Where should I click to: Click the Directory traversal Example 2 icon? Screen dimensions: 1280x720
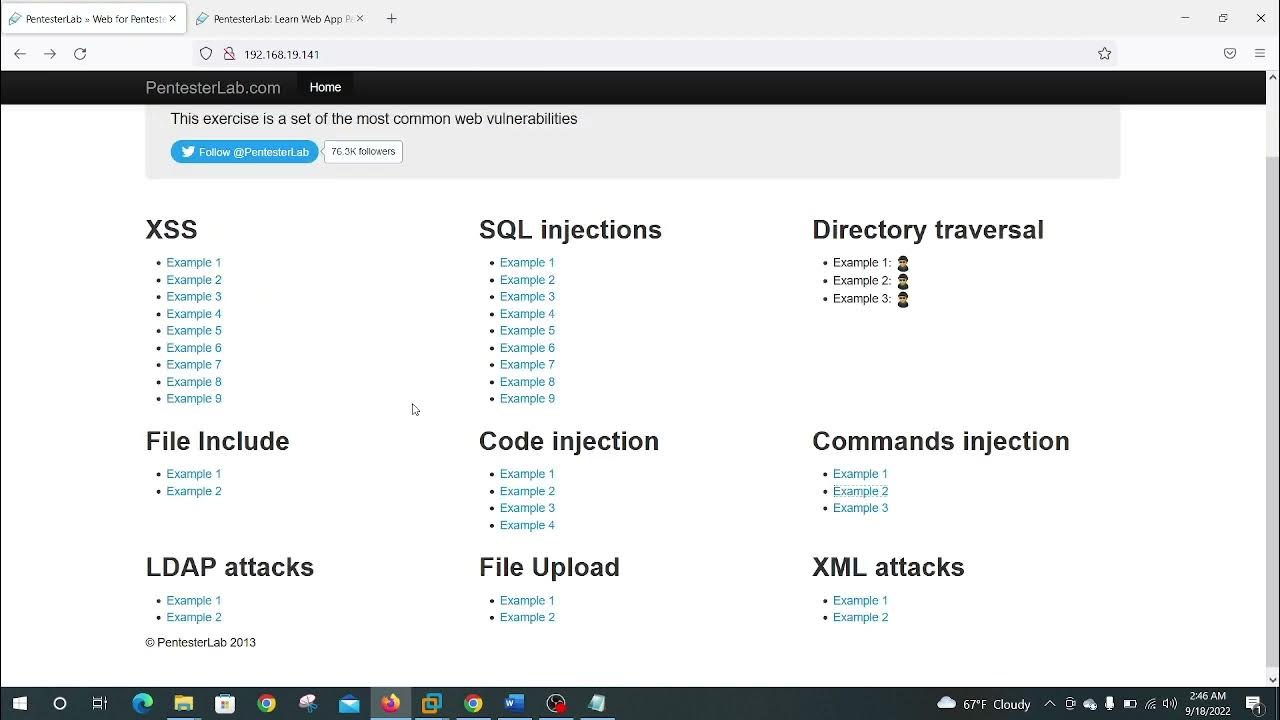click(x=903, y=281)
